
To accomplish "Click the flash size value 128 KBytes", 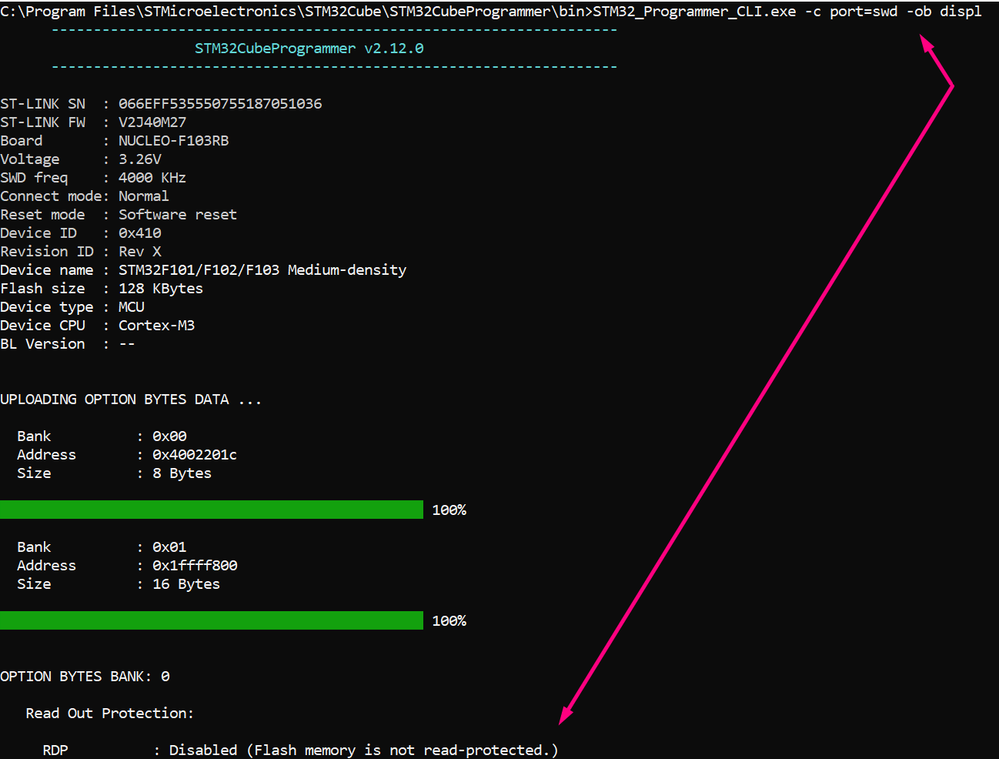I will pos(160,288).
